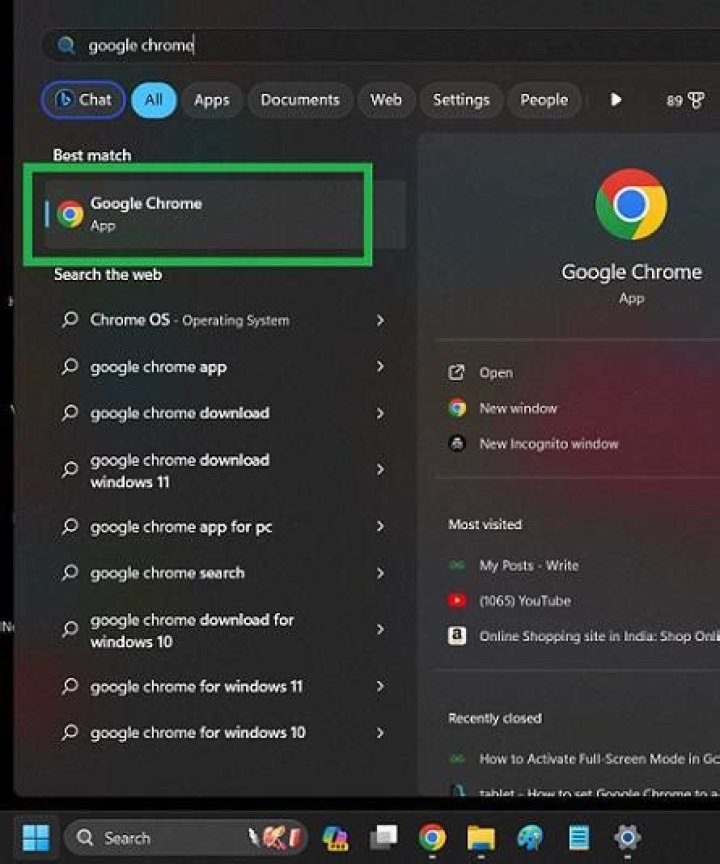
Task: Open the Bing Chat filter tab
Action: 83,100
